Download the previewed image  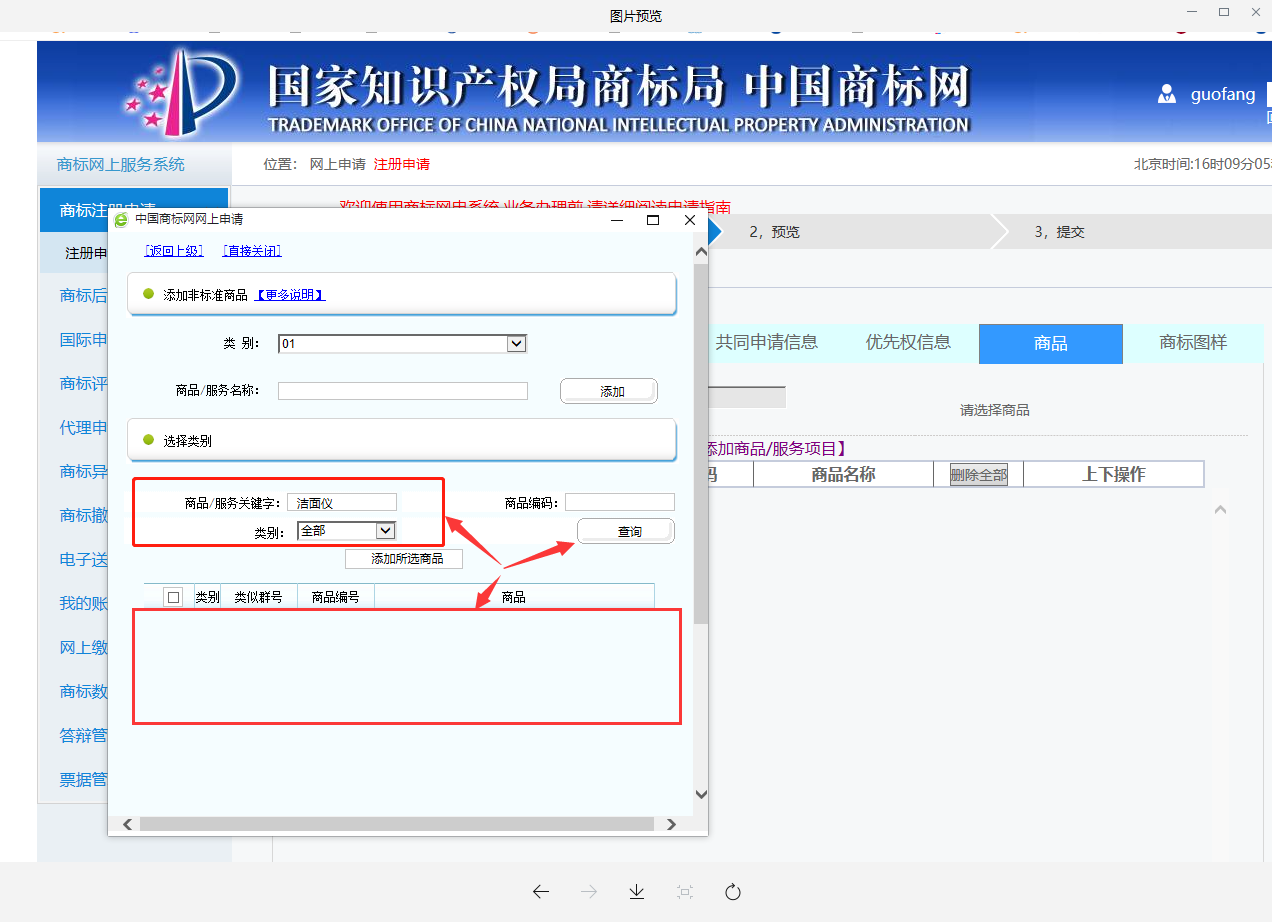pos(637,892)
